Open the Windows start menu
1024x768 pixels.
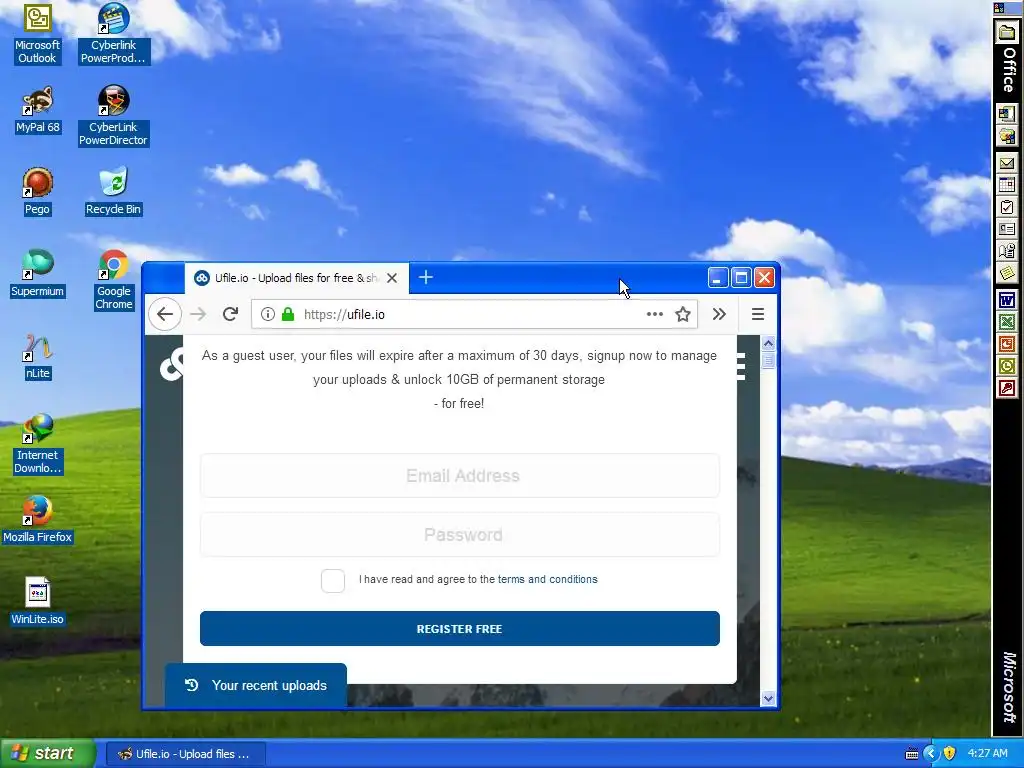(48, 754)
